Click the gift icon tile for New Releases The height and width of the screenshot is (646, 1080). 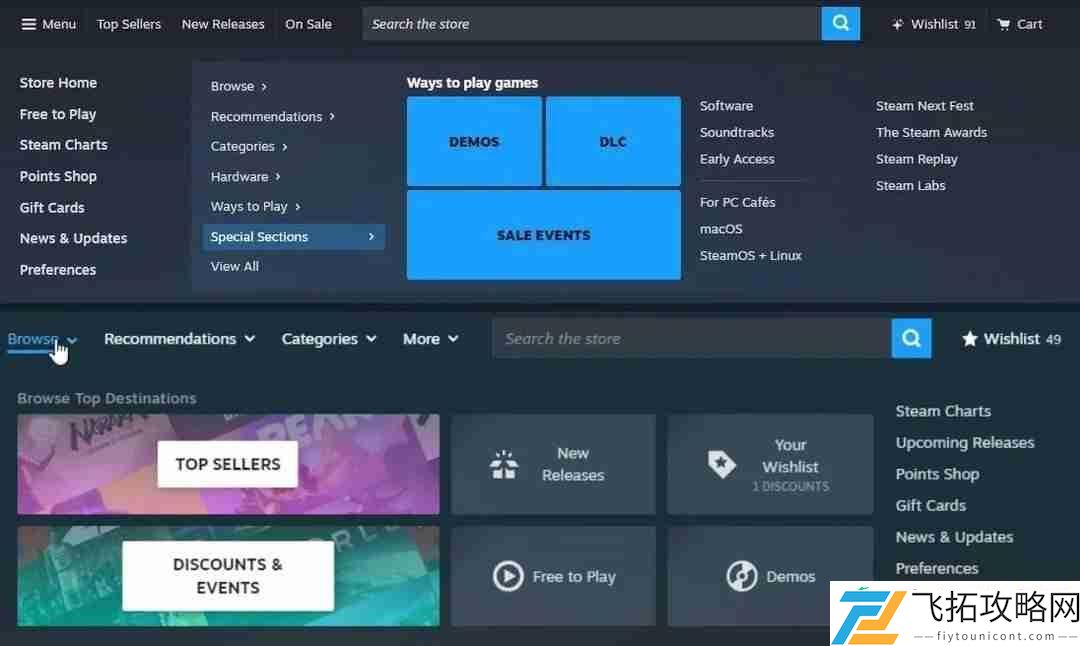(x=553, y=464)
